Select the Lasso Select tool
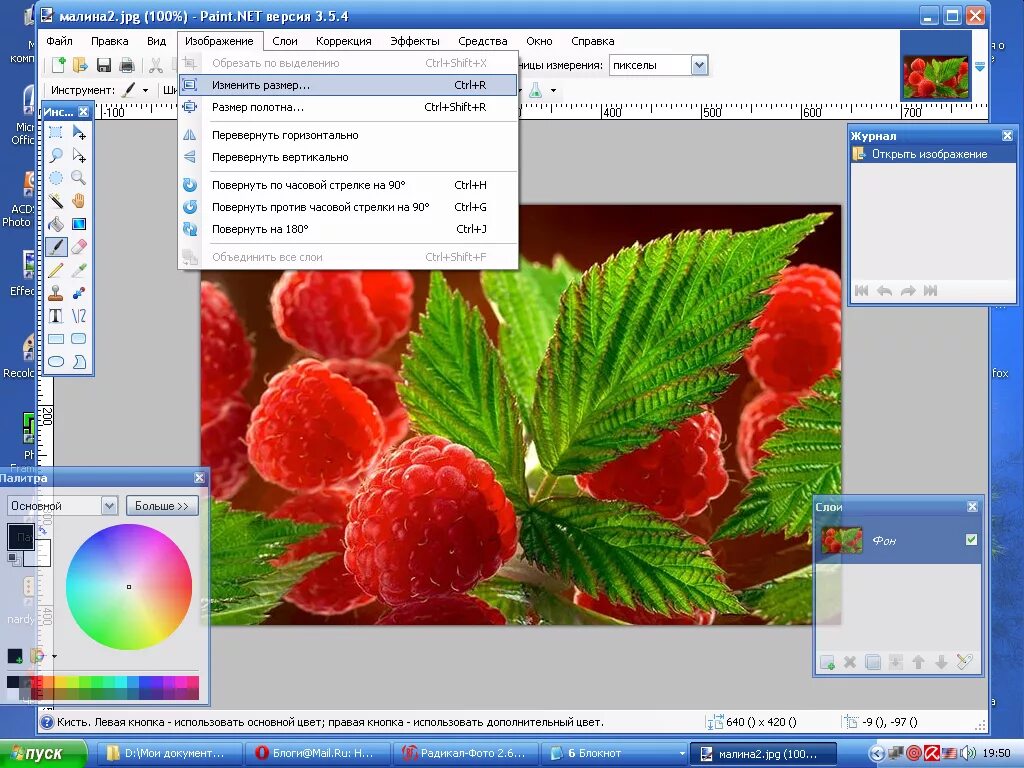This screenshot has height=768, width=1024. coord(56,155)
